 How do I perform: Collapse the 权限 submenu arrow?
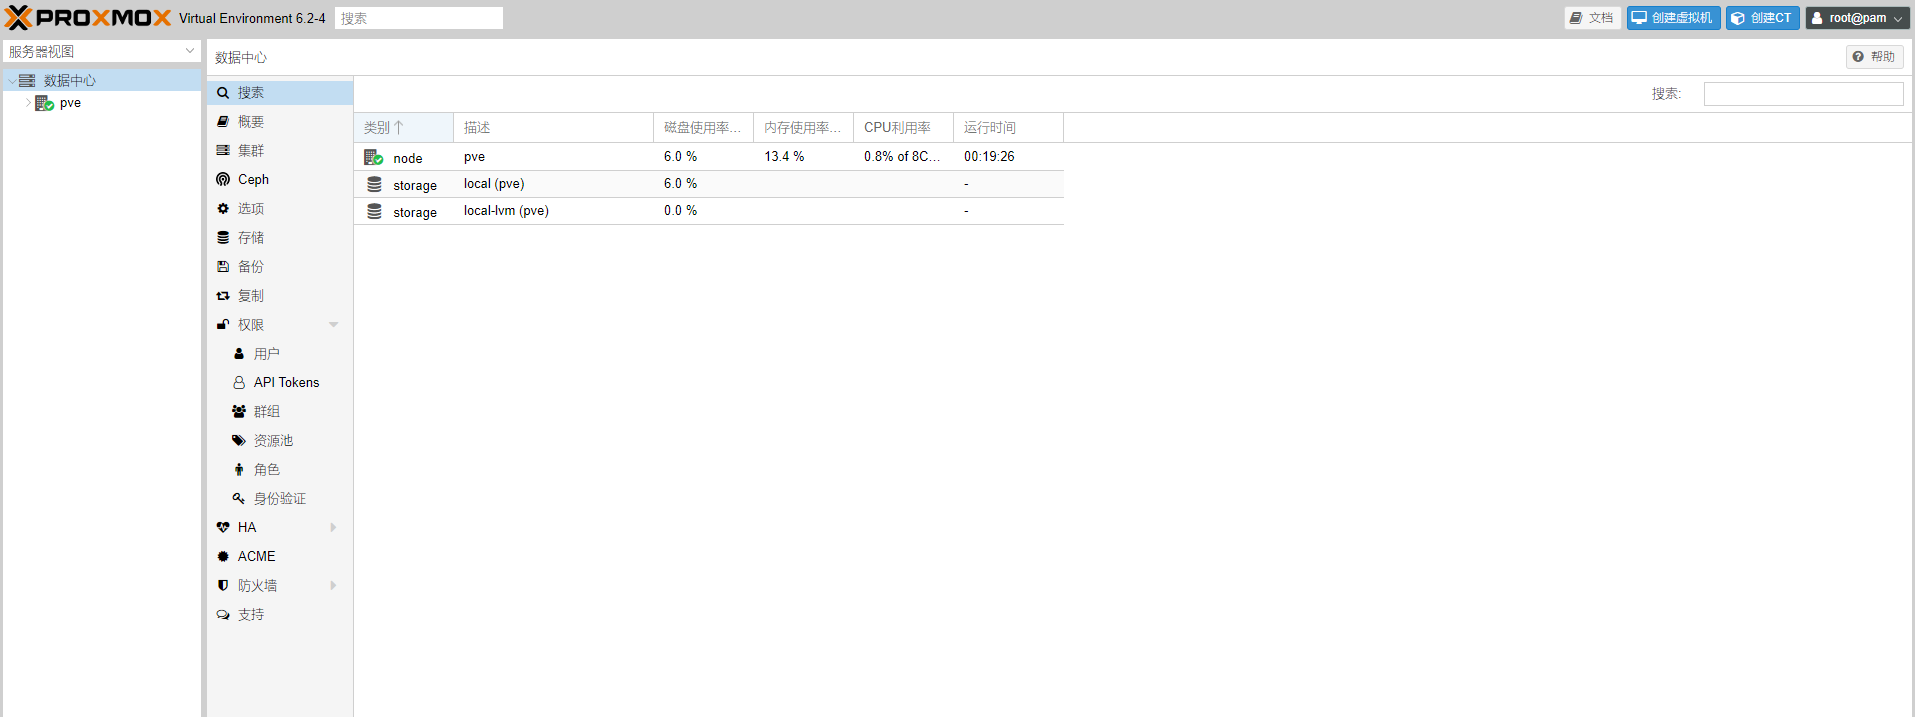pyautogui.click(x=334, y=325)
